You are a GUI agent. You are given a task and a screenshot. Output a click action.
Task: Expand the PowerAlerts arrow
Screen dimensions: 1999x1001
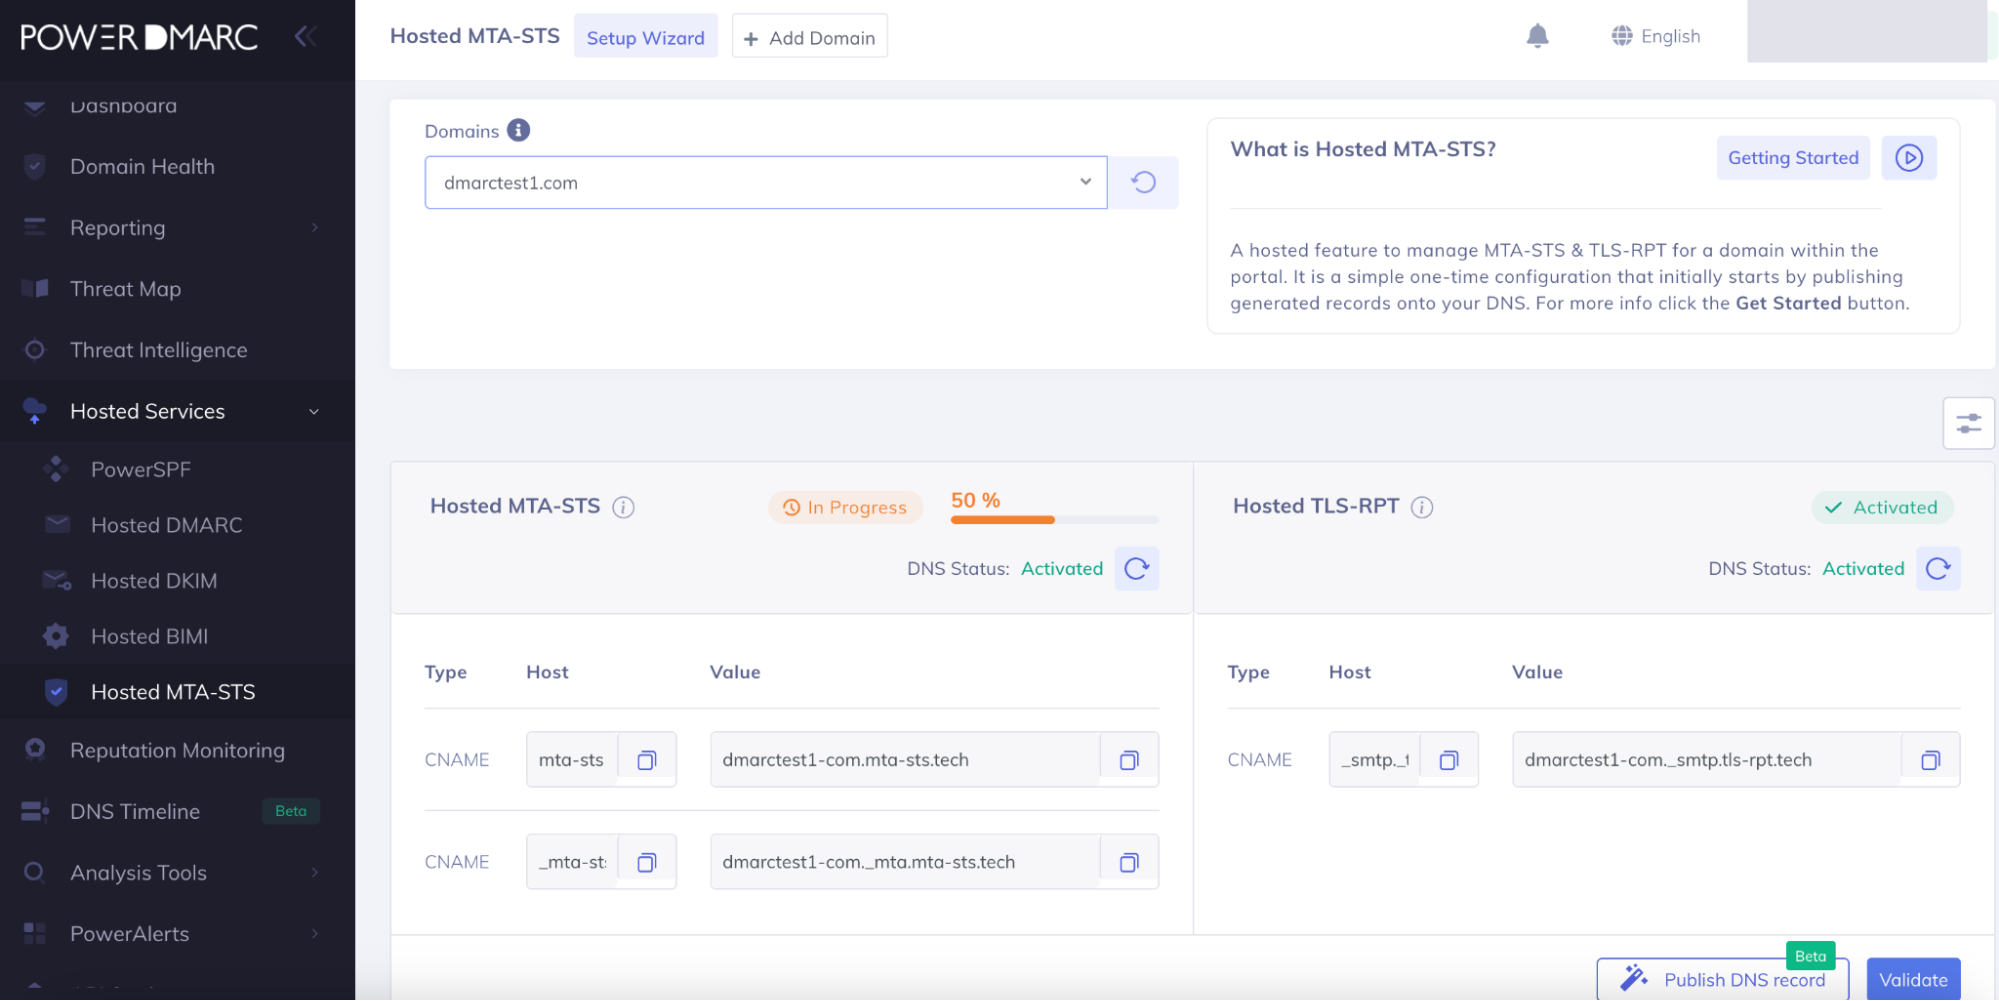click(x=315, y=933)
